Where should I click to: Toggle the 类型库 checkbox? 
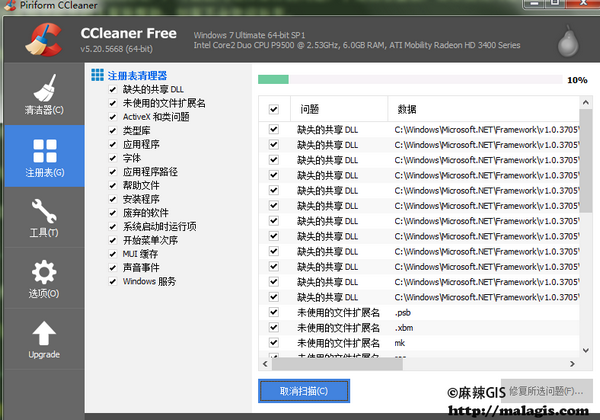[x=112, y=131]
